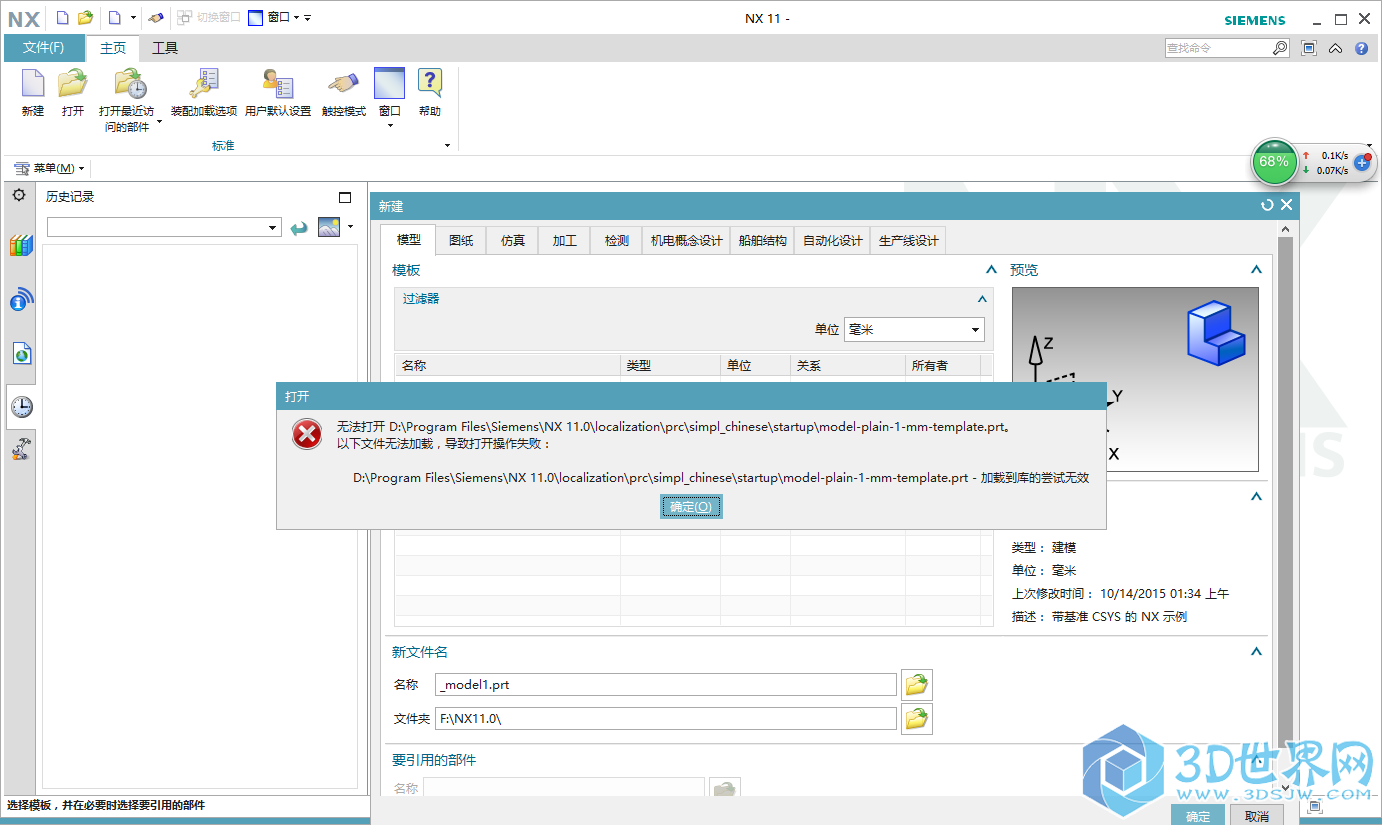Collapse the 过滤器 group

pyautogui.click(x=981, y=298)
